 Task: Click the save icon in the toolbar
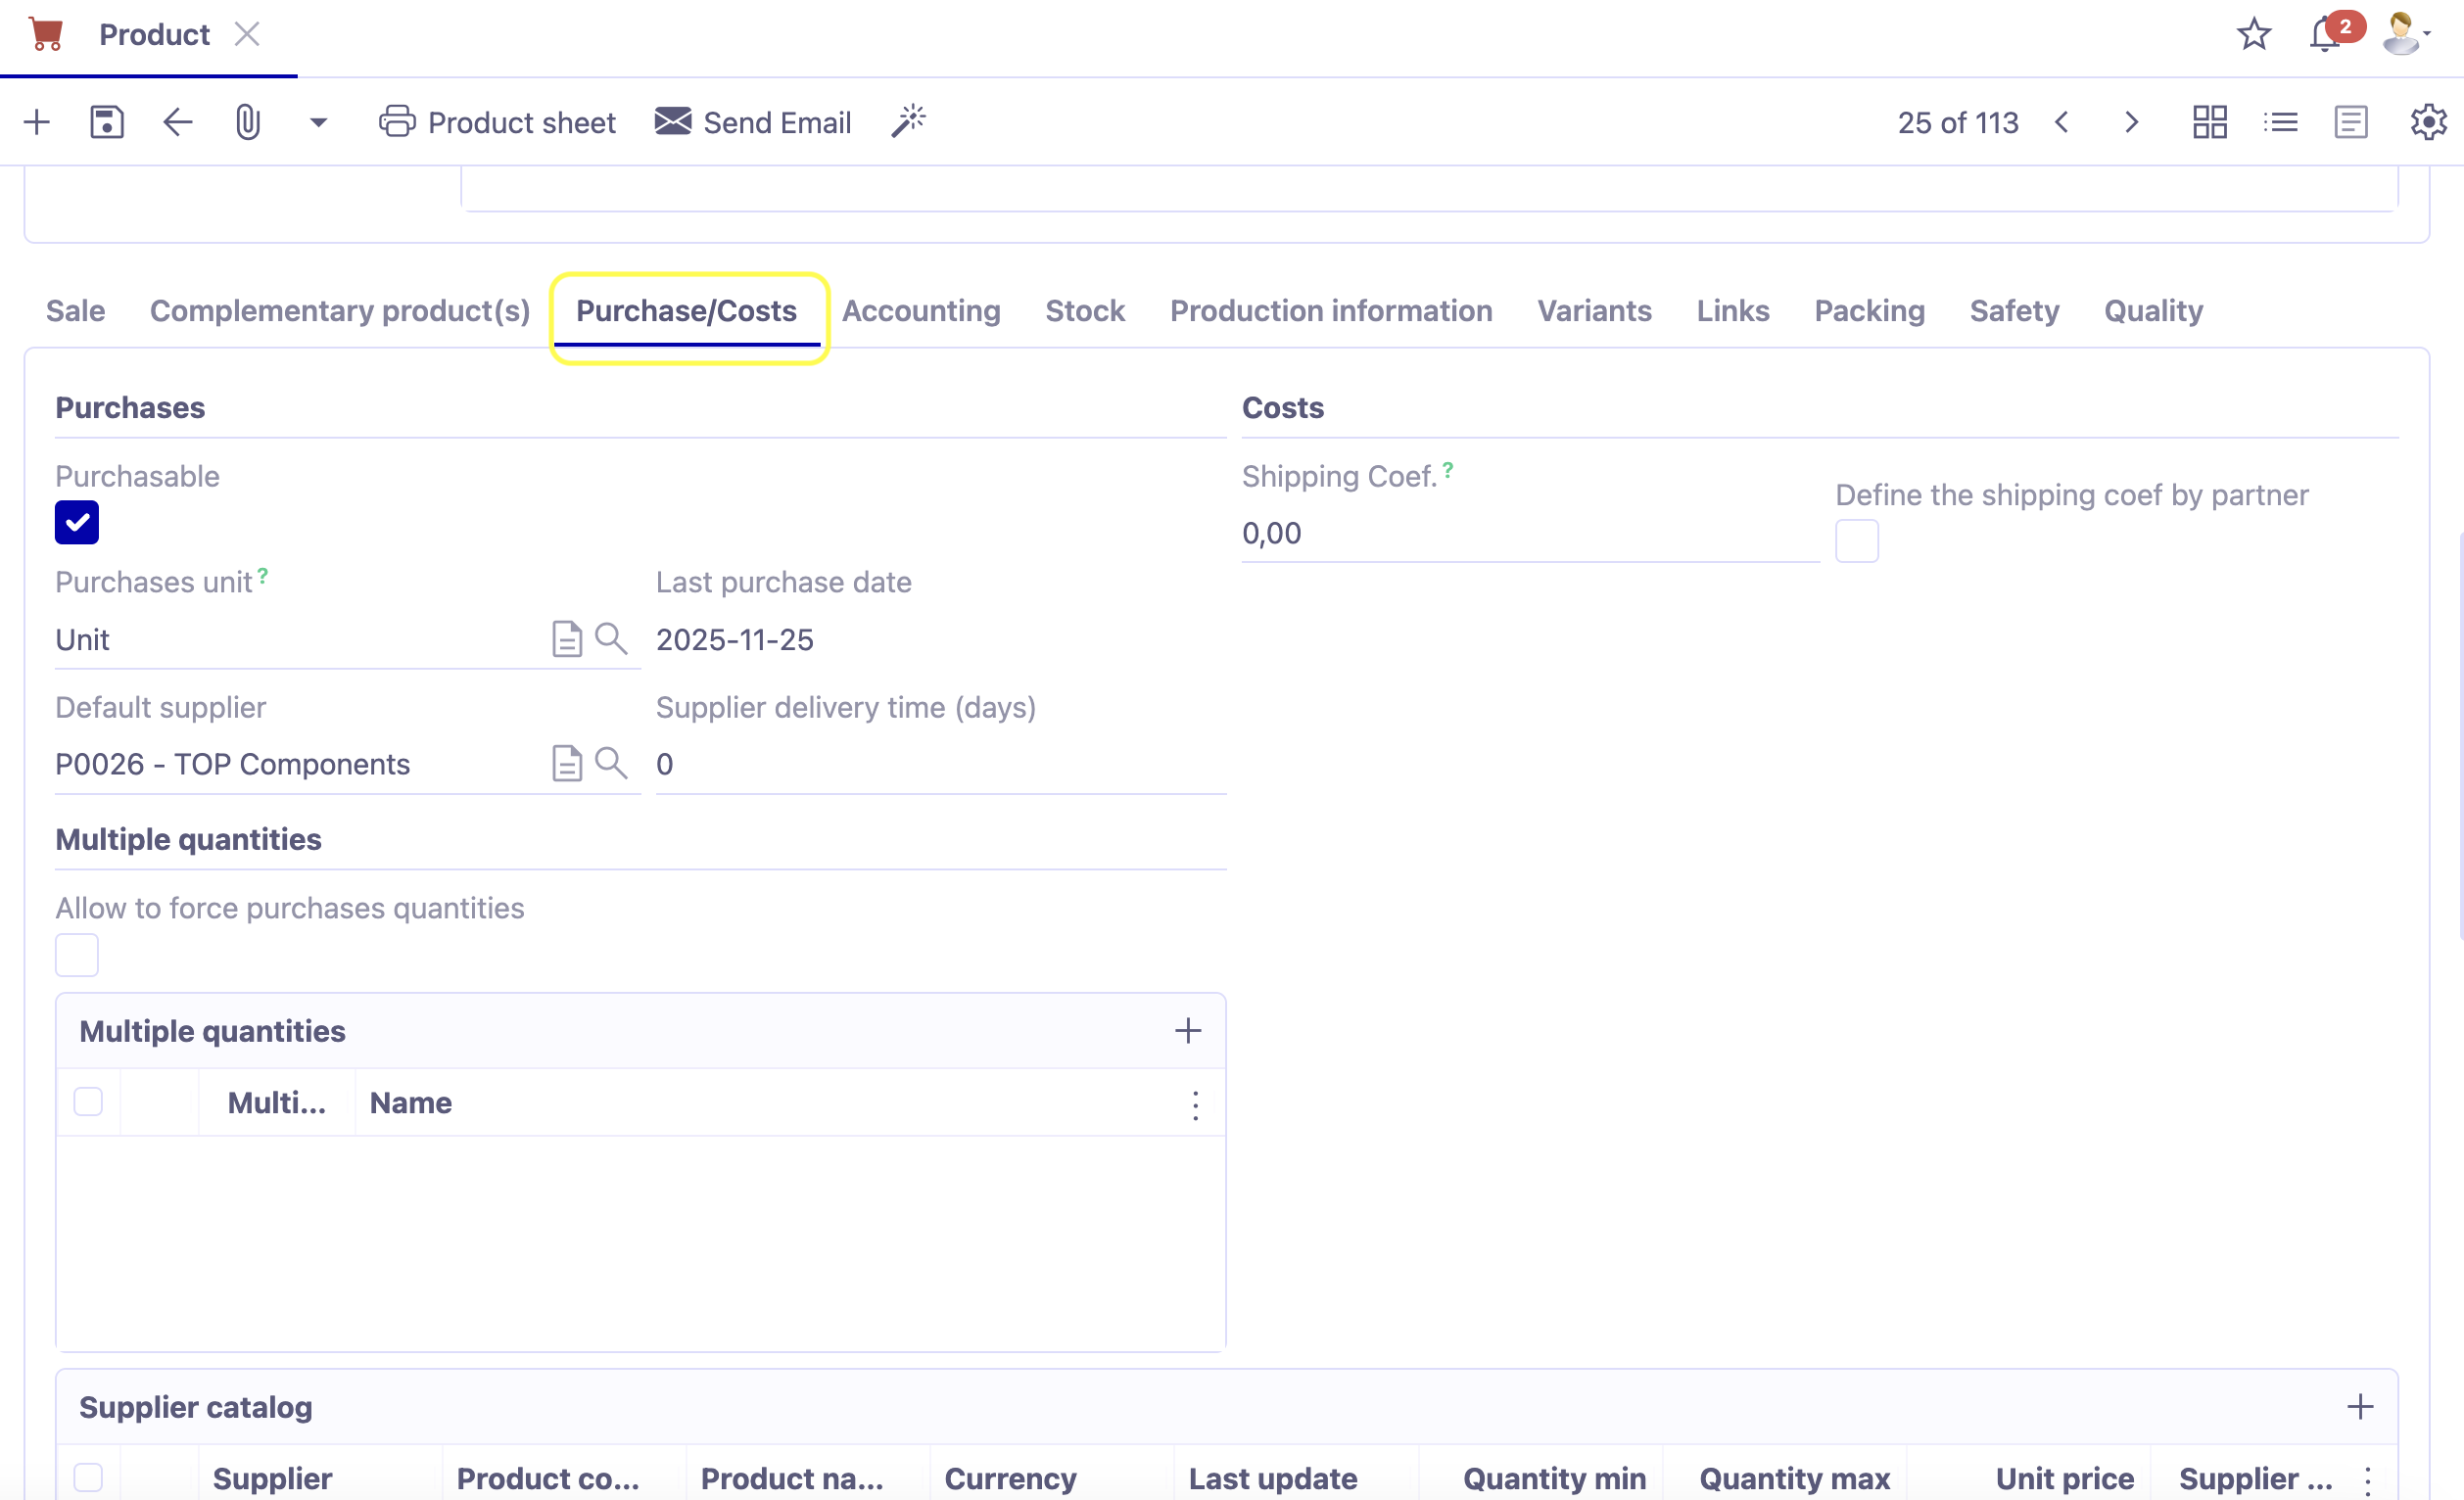[x=106, y=121]
